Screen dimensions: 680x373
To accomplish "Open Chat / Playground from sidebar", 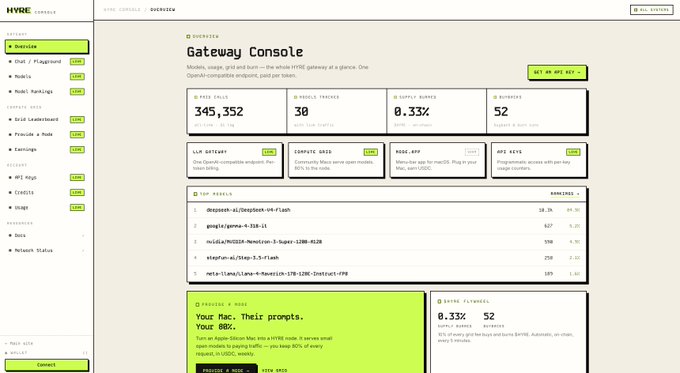I will pos(47,62).
